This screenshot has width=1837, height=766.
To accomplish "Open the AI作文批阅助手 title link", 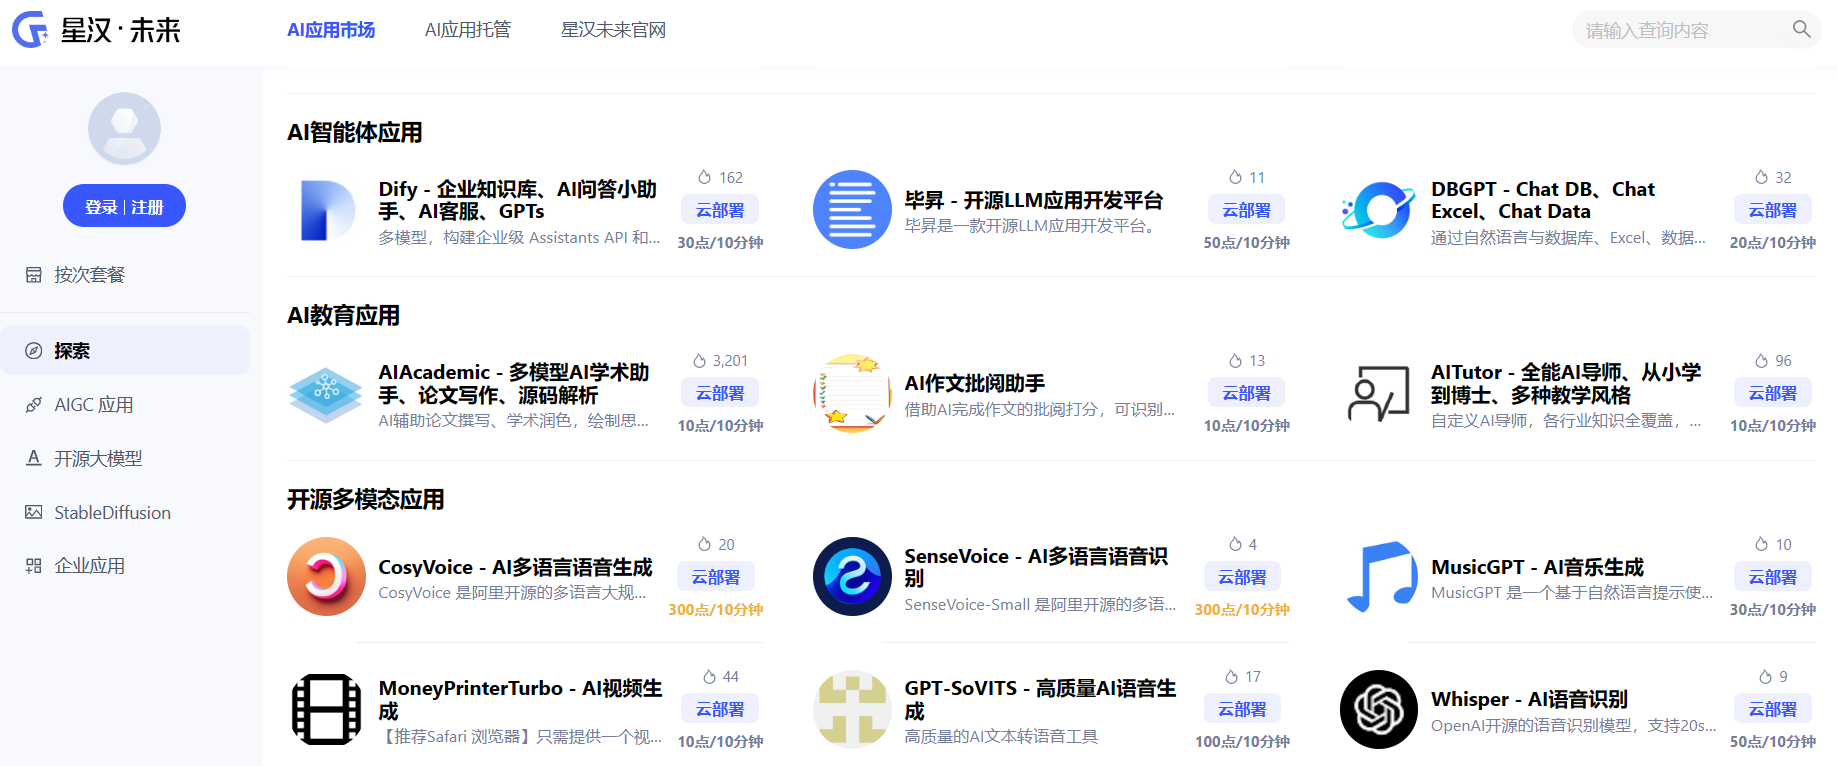I will (974, 383).
